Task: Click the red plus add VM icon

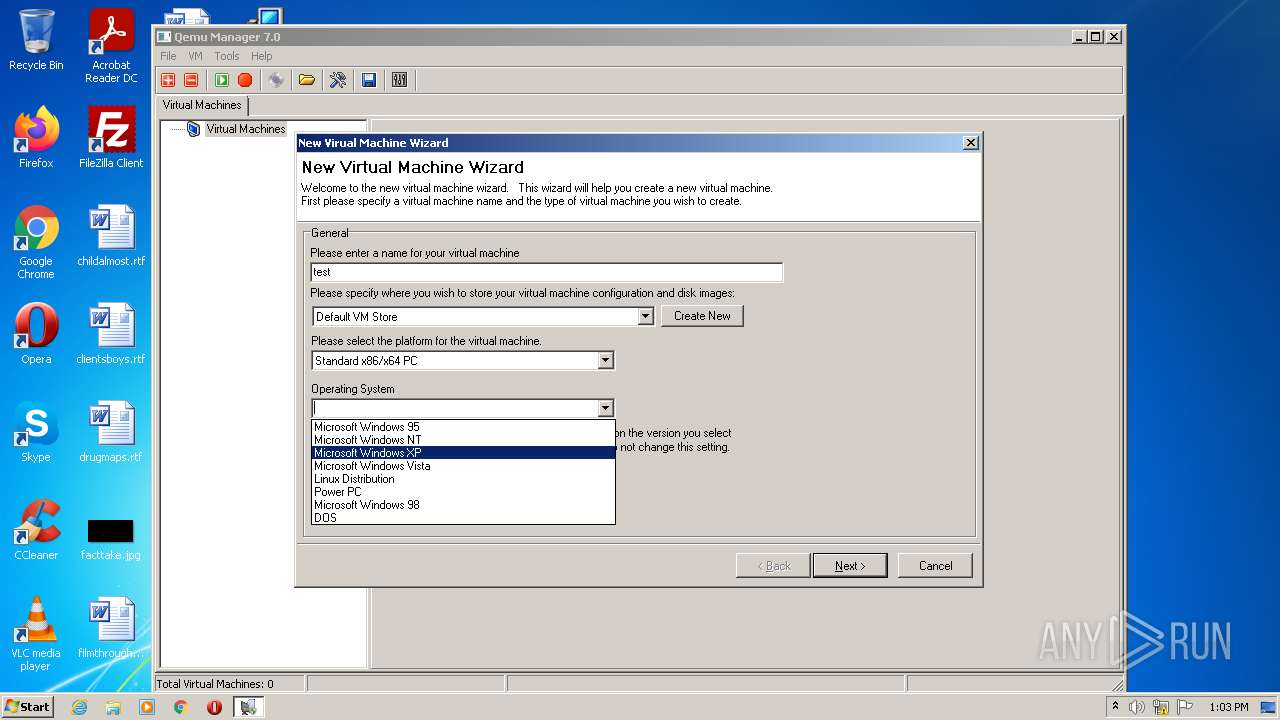Action: pyautogui.click(x=168, y=80)
